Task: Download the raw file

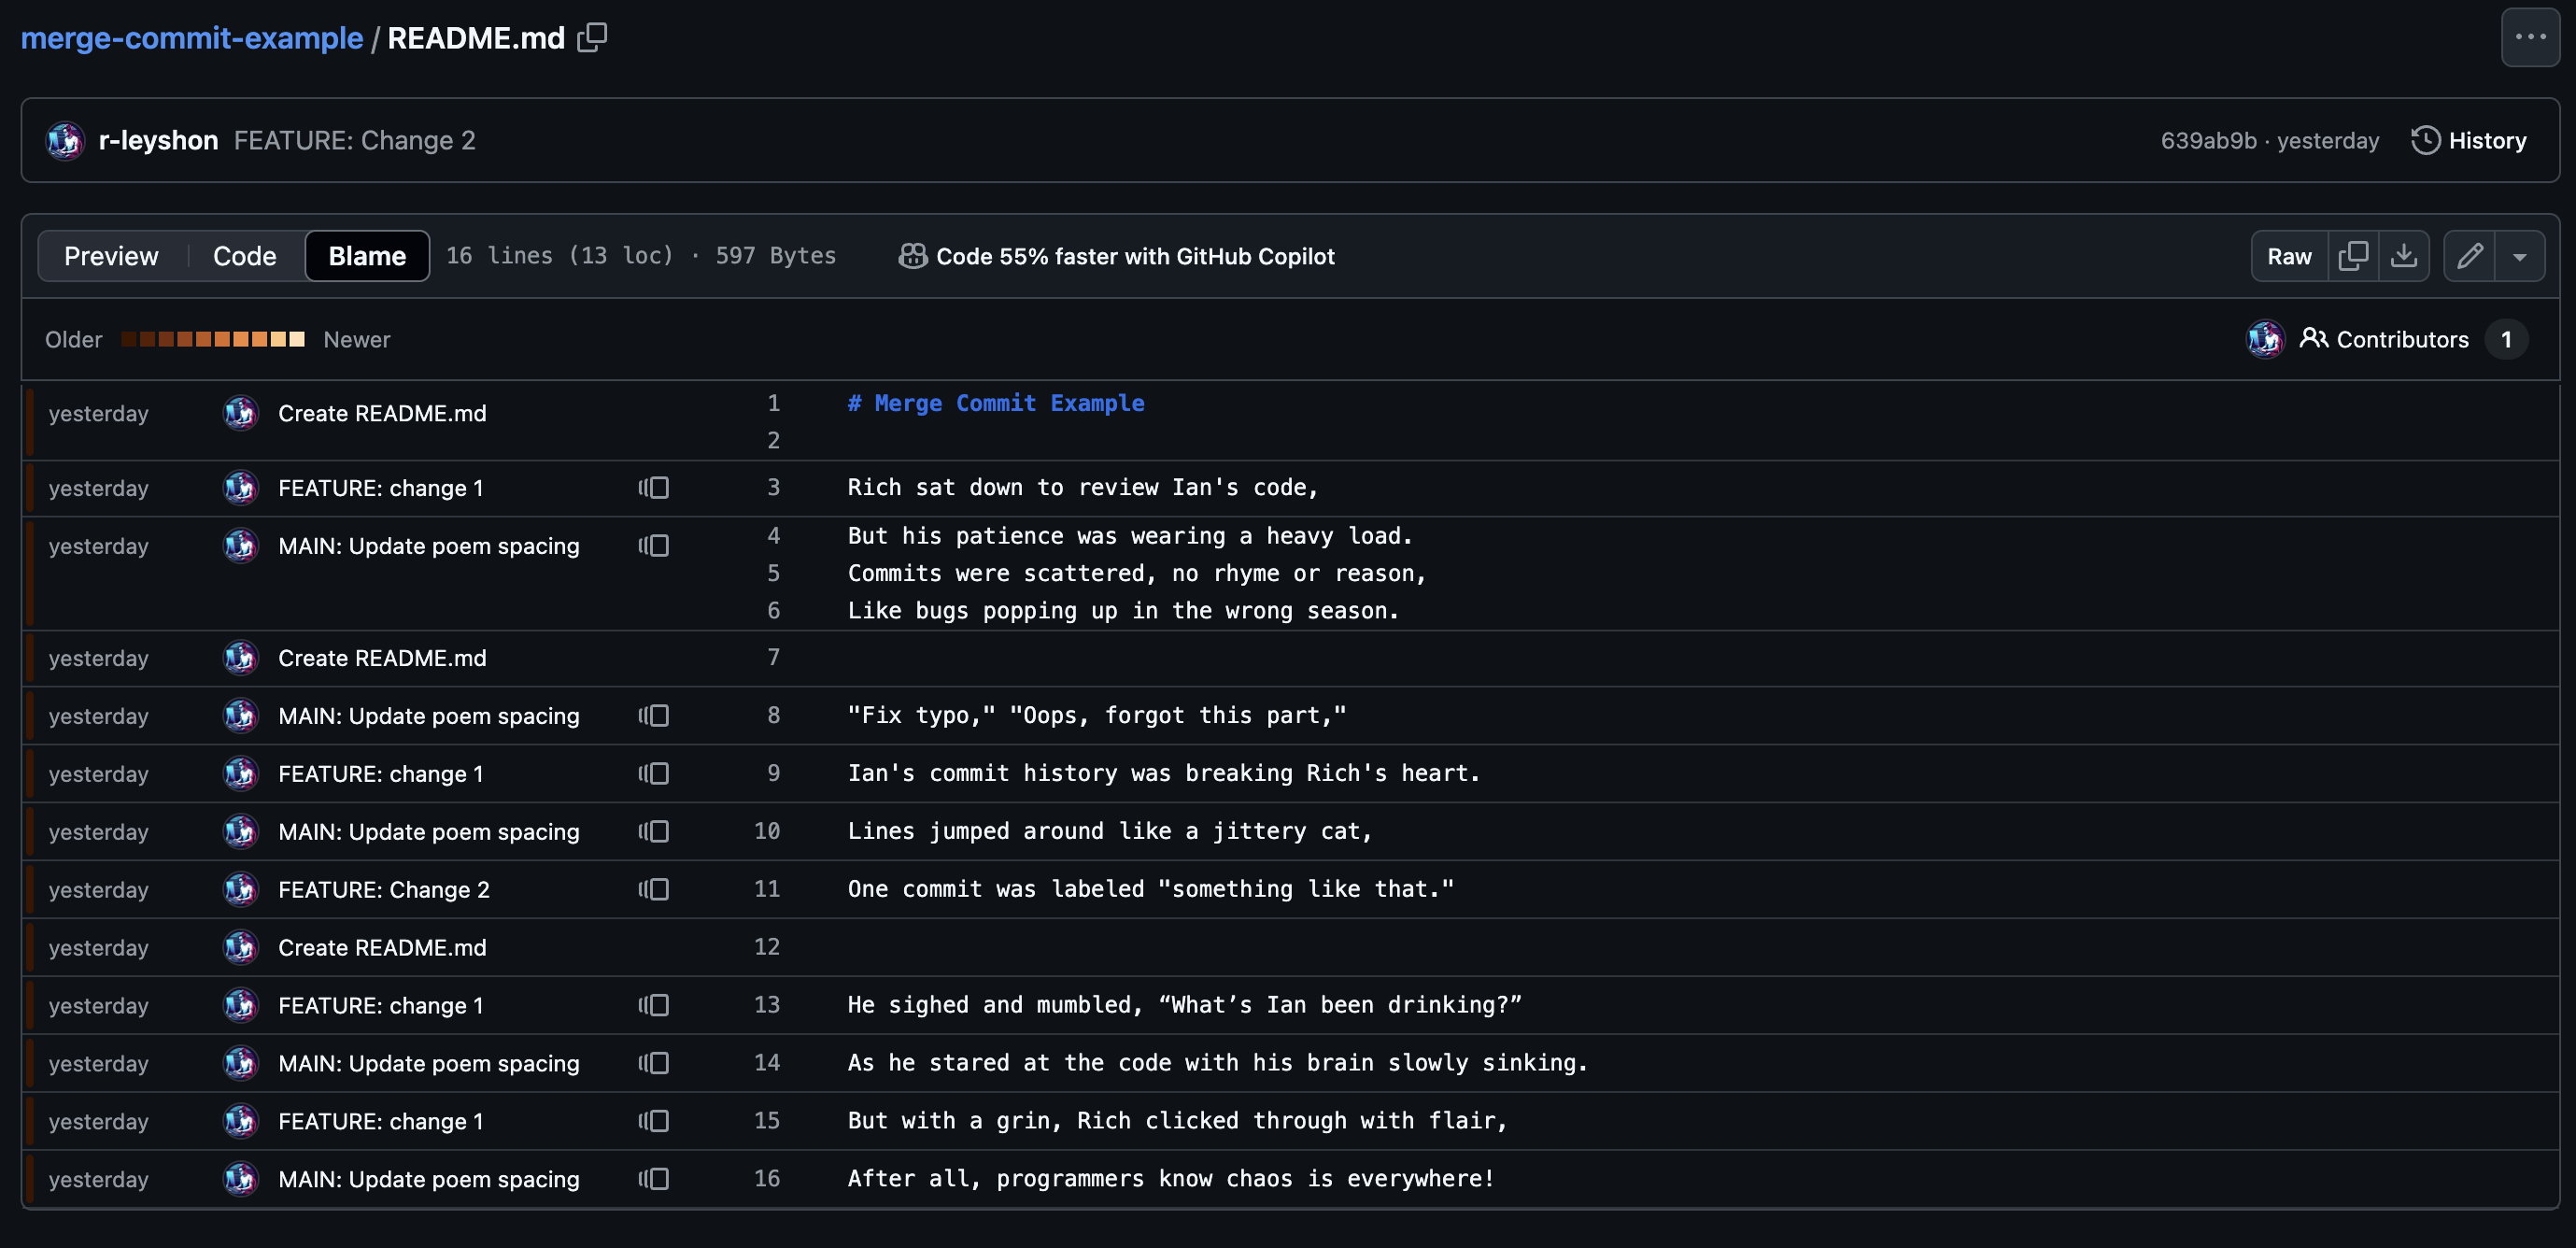Action: (x=2403, y=256)
